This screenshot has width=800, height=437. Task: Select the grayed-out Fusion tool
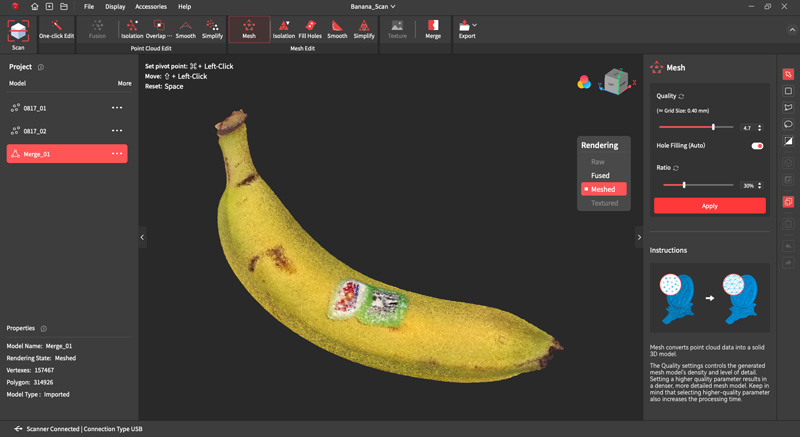point(97,30)
